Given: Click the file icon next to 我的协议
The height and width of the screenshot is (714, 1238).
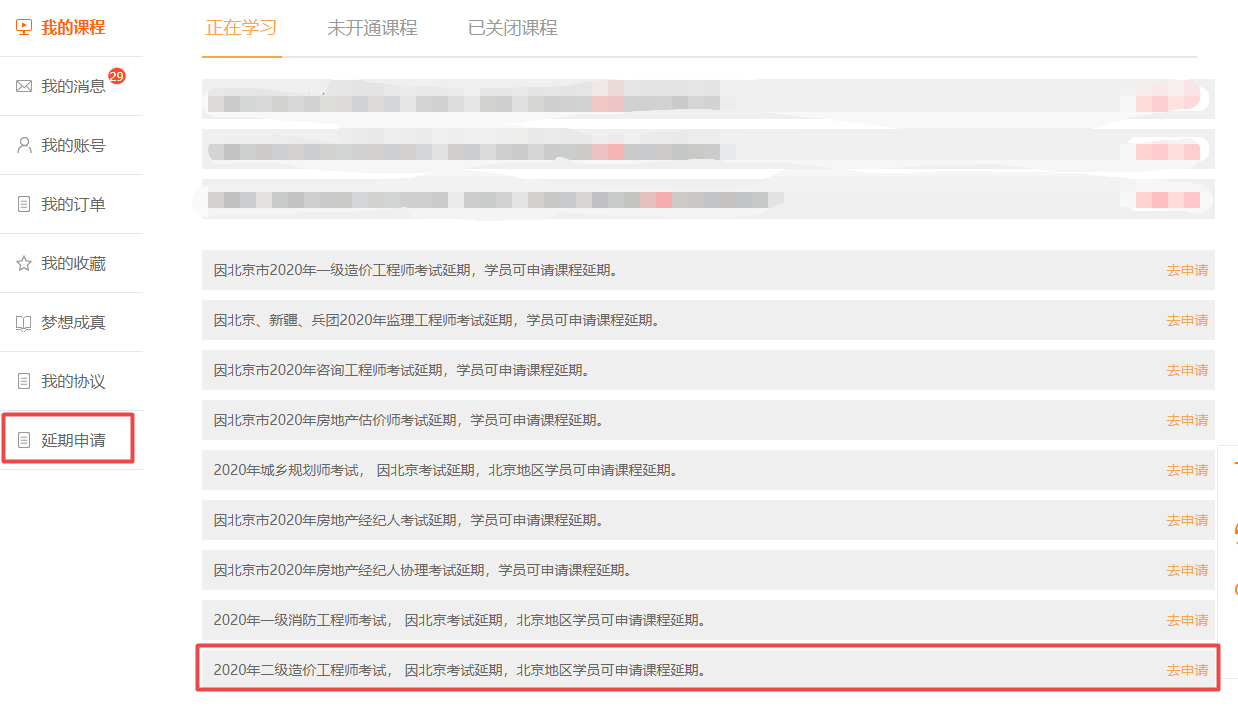Looking at the screenshot, I should pos(23,379).
